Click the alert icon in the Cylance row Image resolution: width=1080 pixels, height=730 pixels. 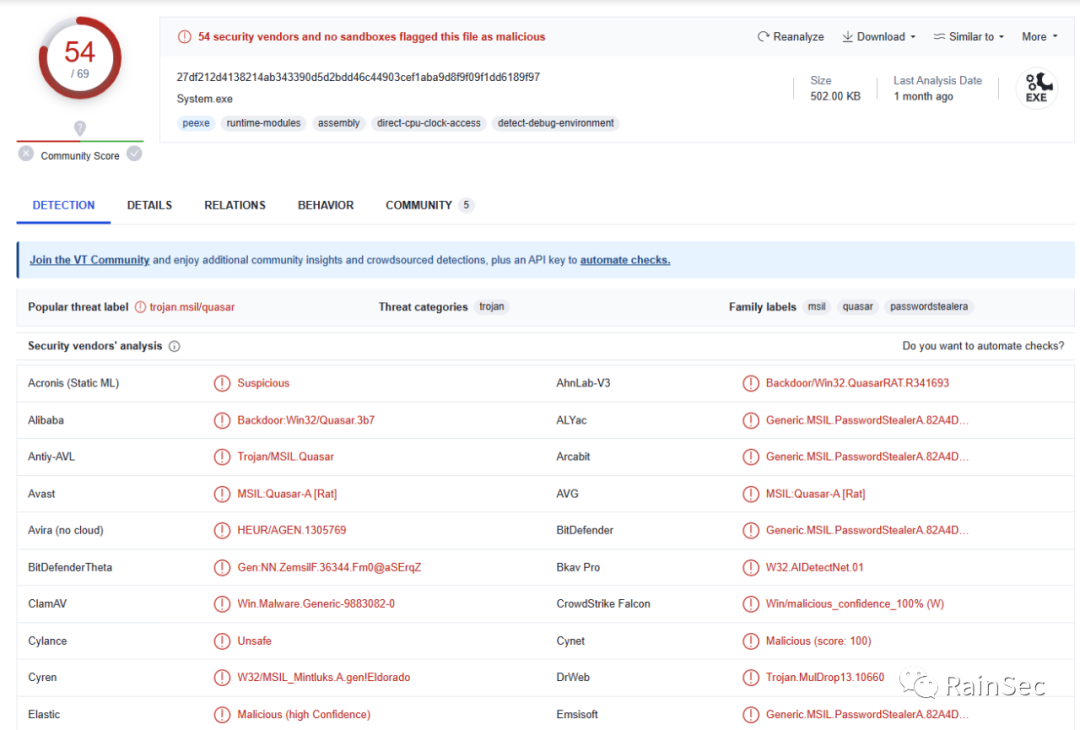pyautogui.click(x=222, y=641)
